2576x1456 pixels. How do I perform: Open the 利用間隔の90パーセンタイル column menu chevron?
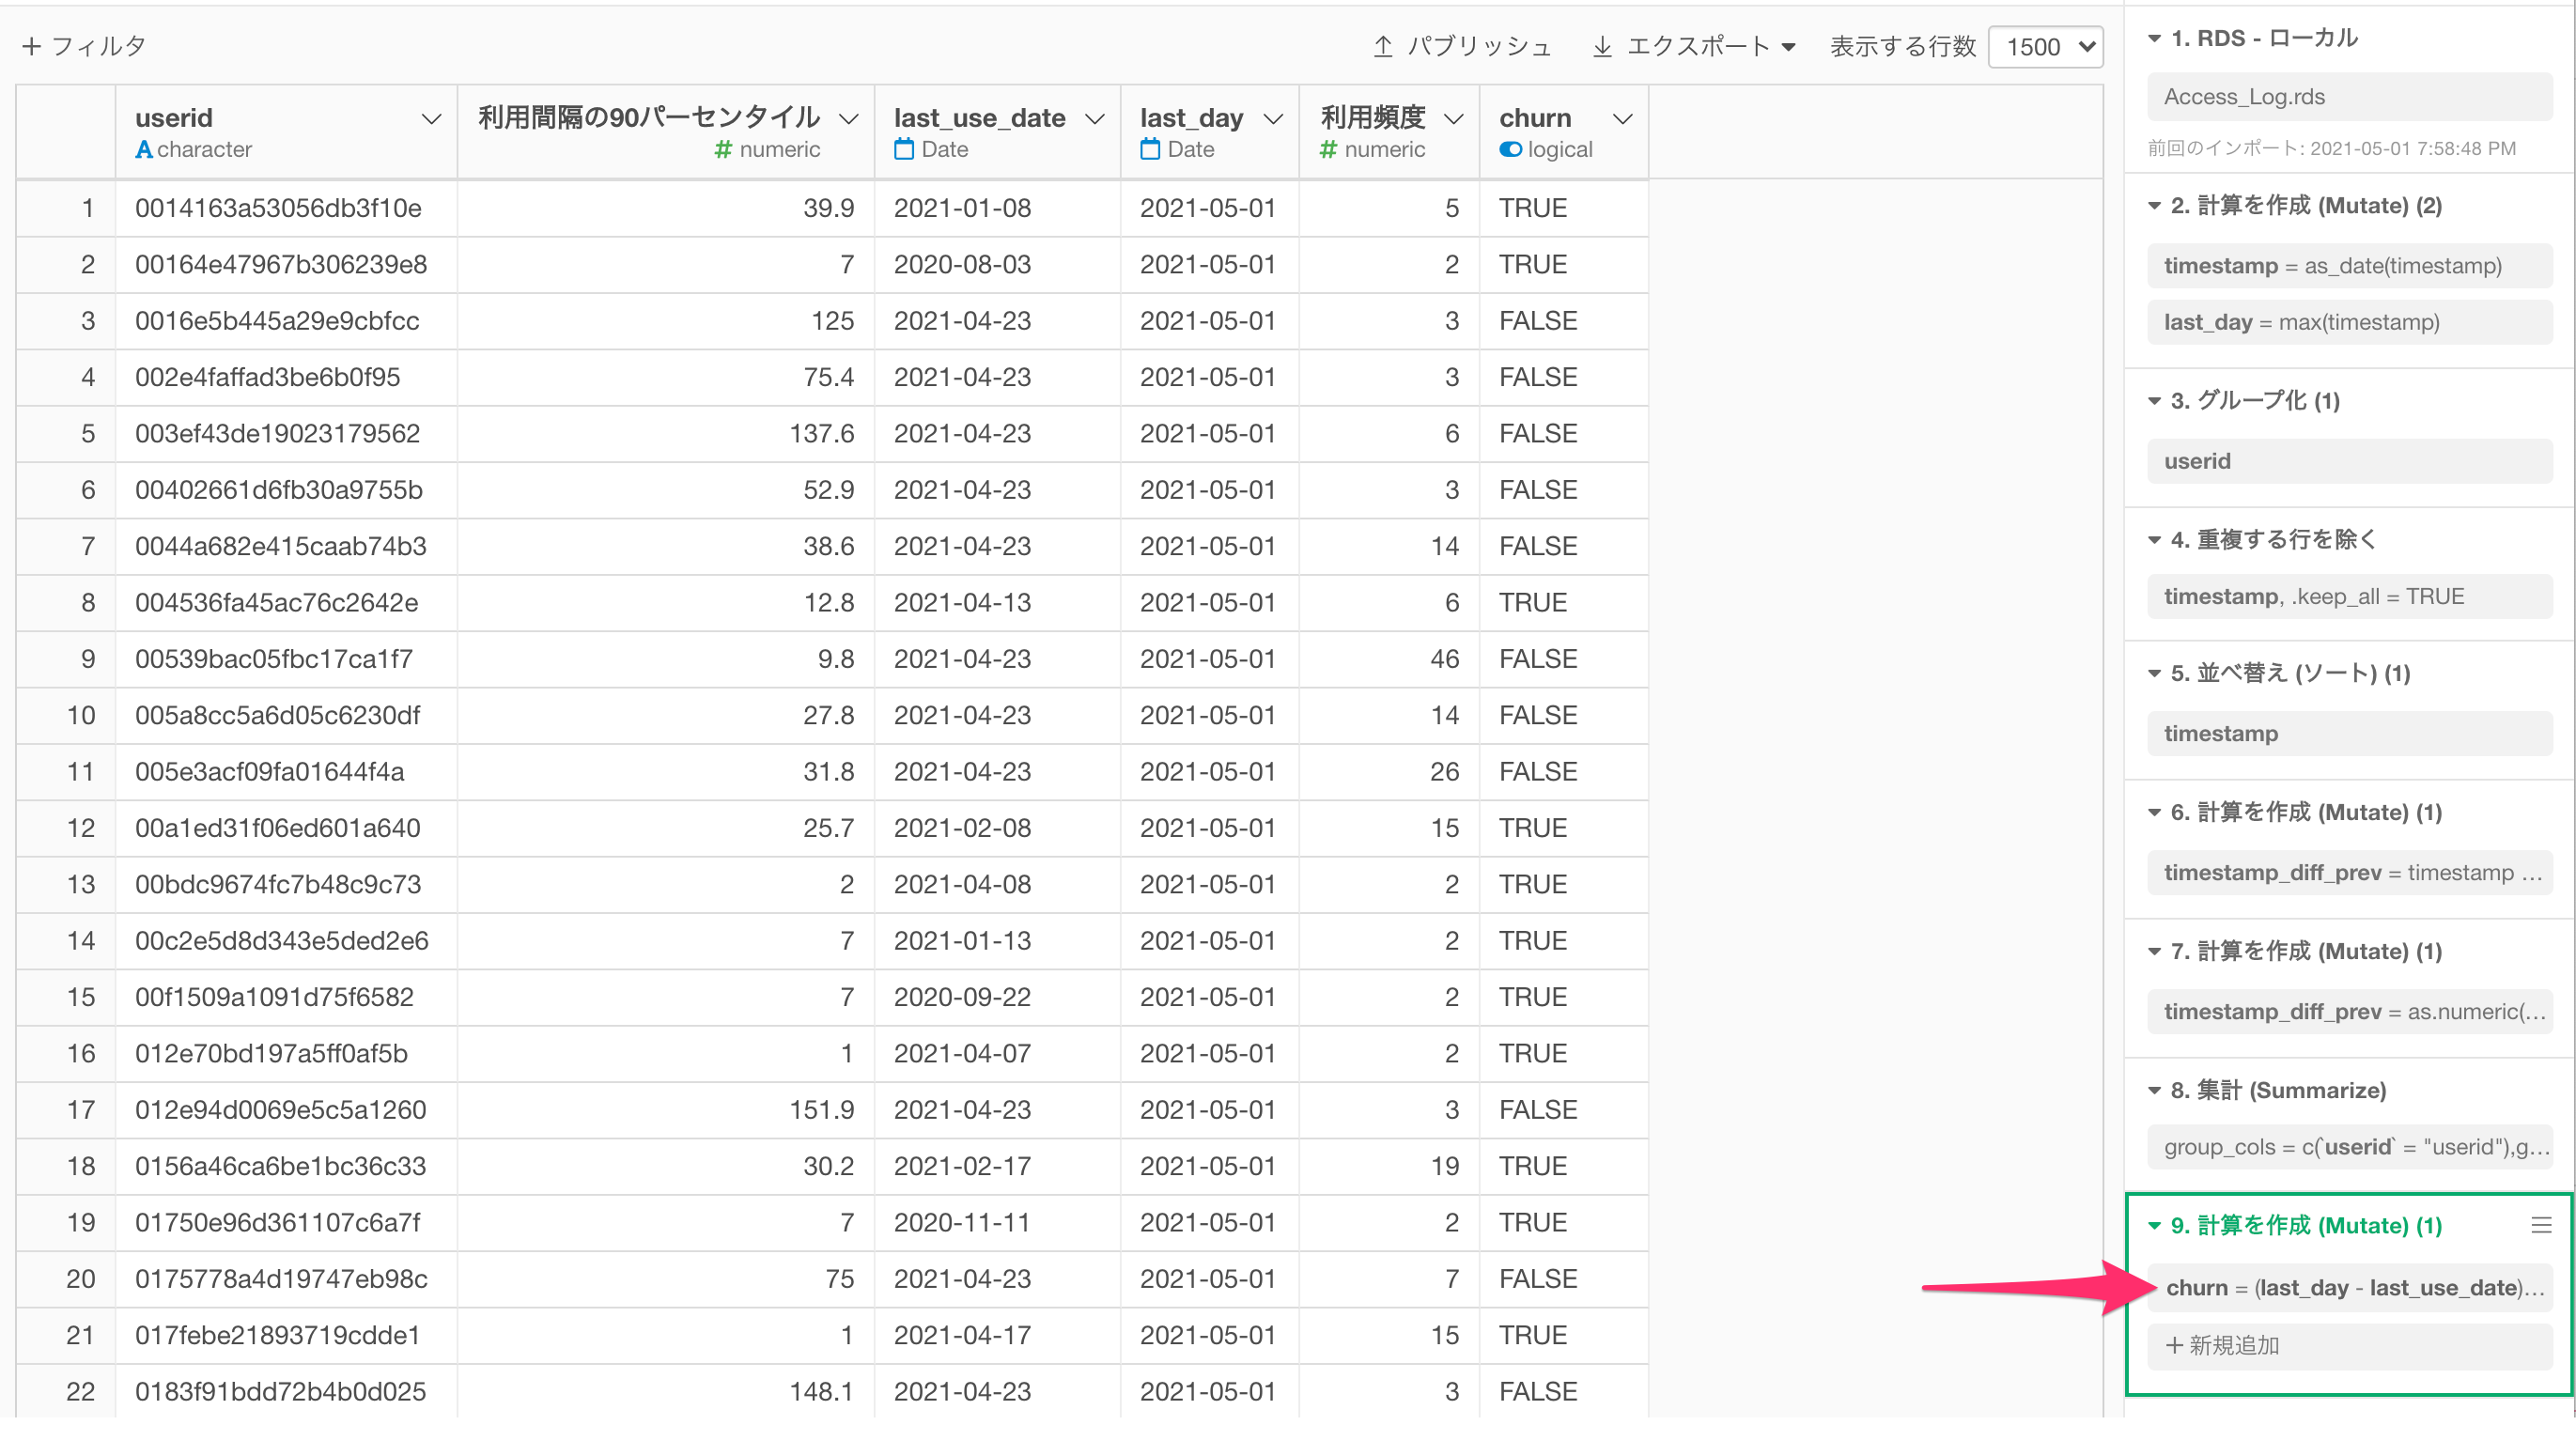pos(849,119)
